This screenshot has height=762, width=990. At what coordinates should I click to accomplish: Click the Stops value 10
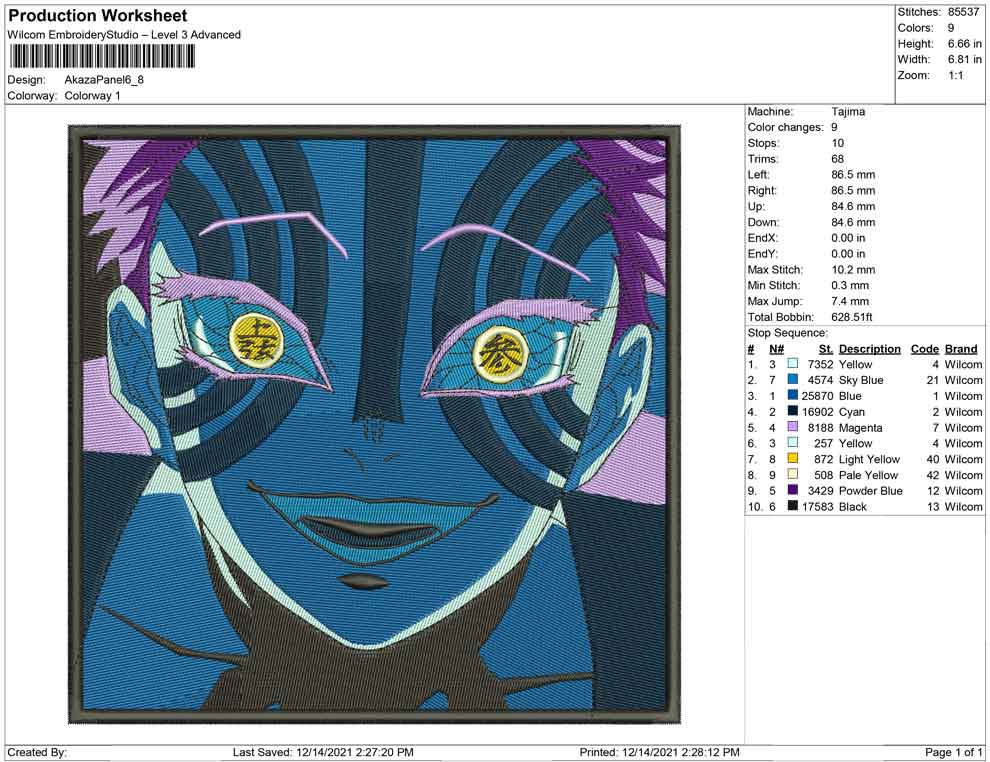[x=837, y=143]
